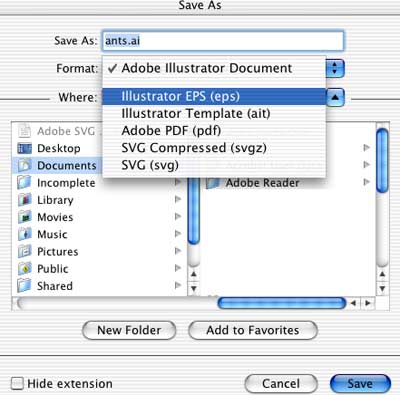Click the horizontal scrollbar thumb
This screenshot has width=400, height=395.
point(281,303)
